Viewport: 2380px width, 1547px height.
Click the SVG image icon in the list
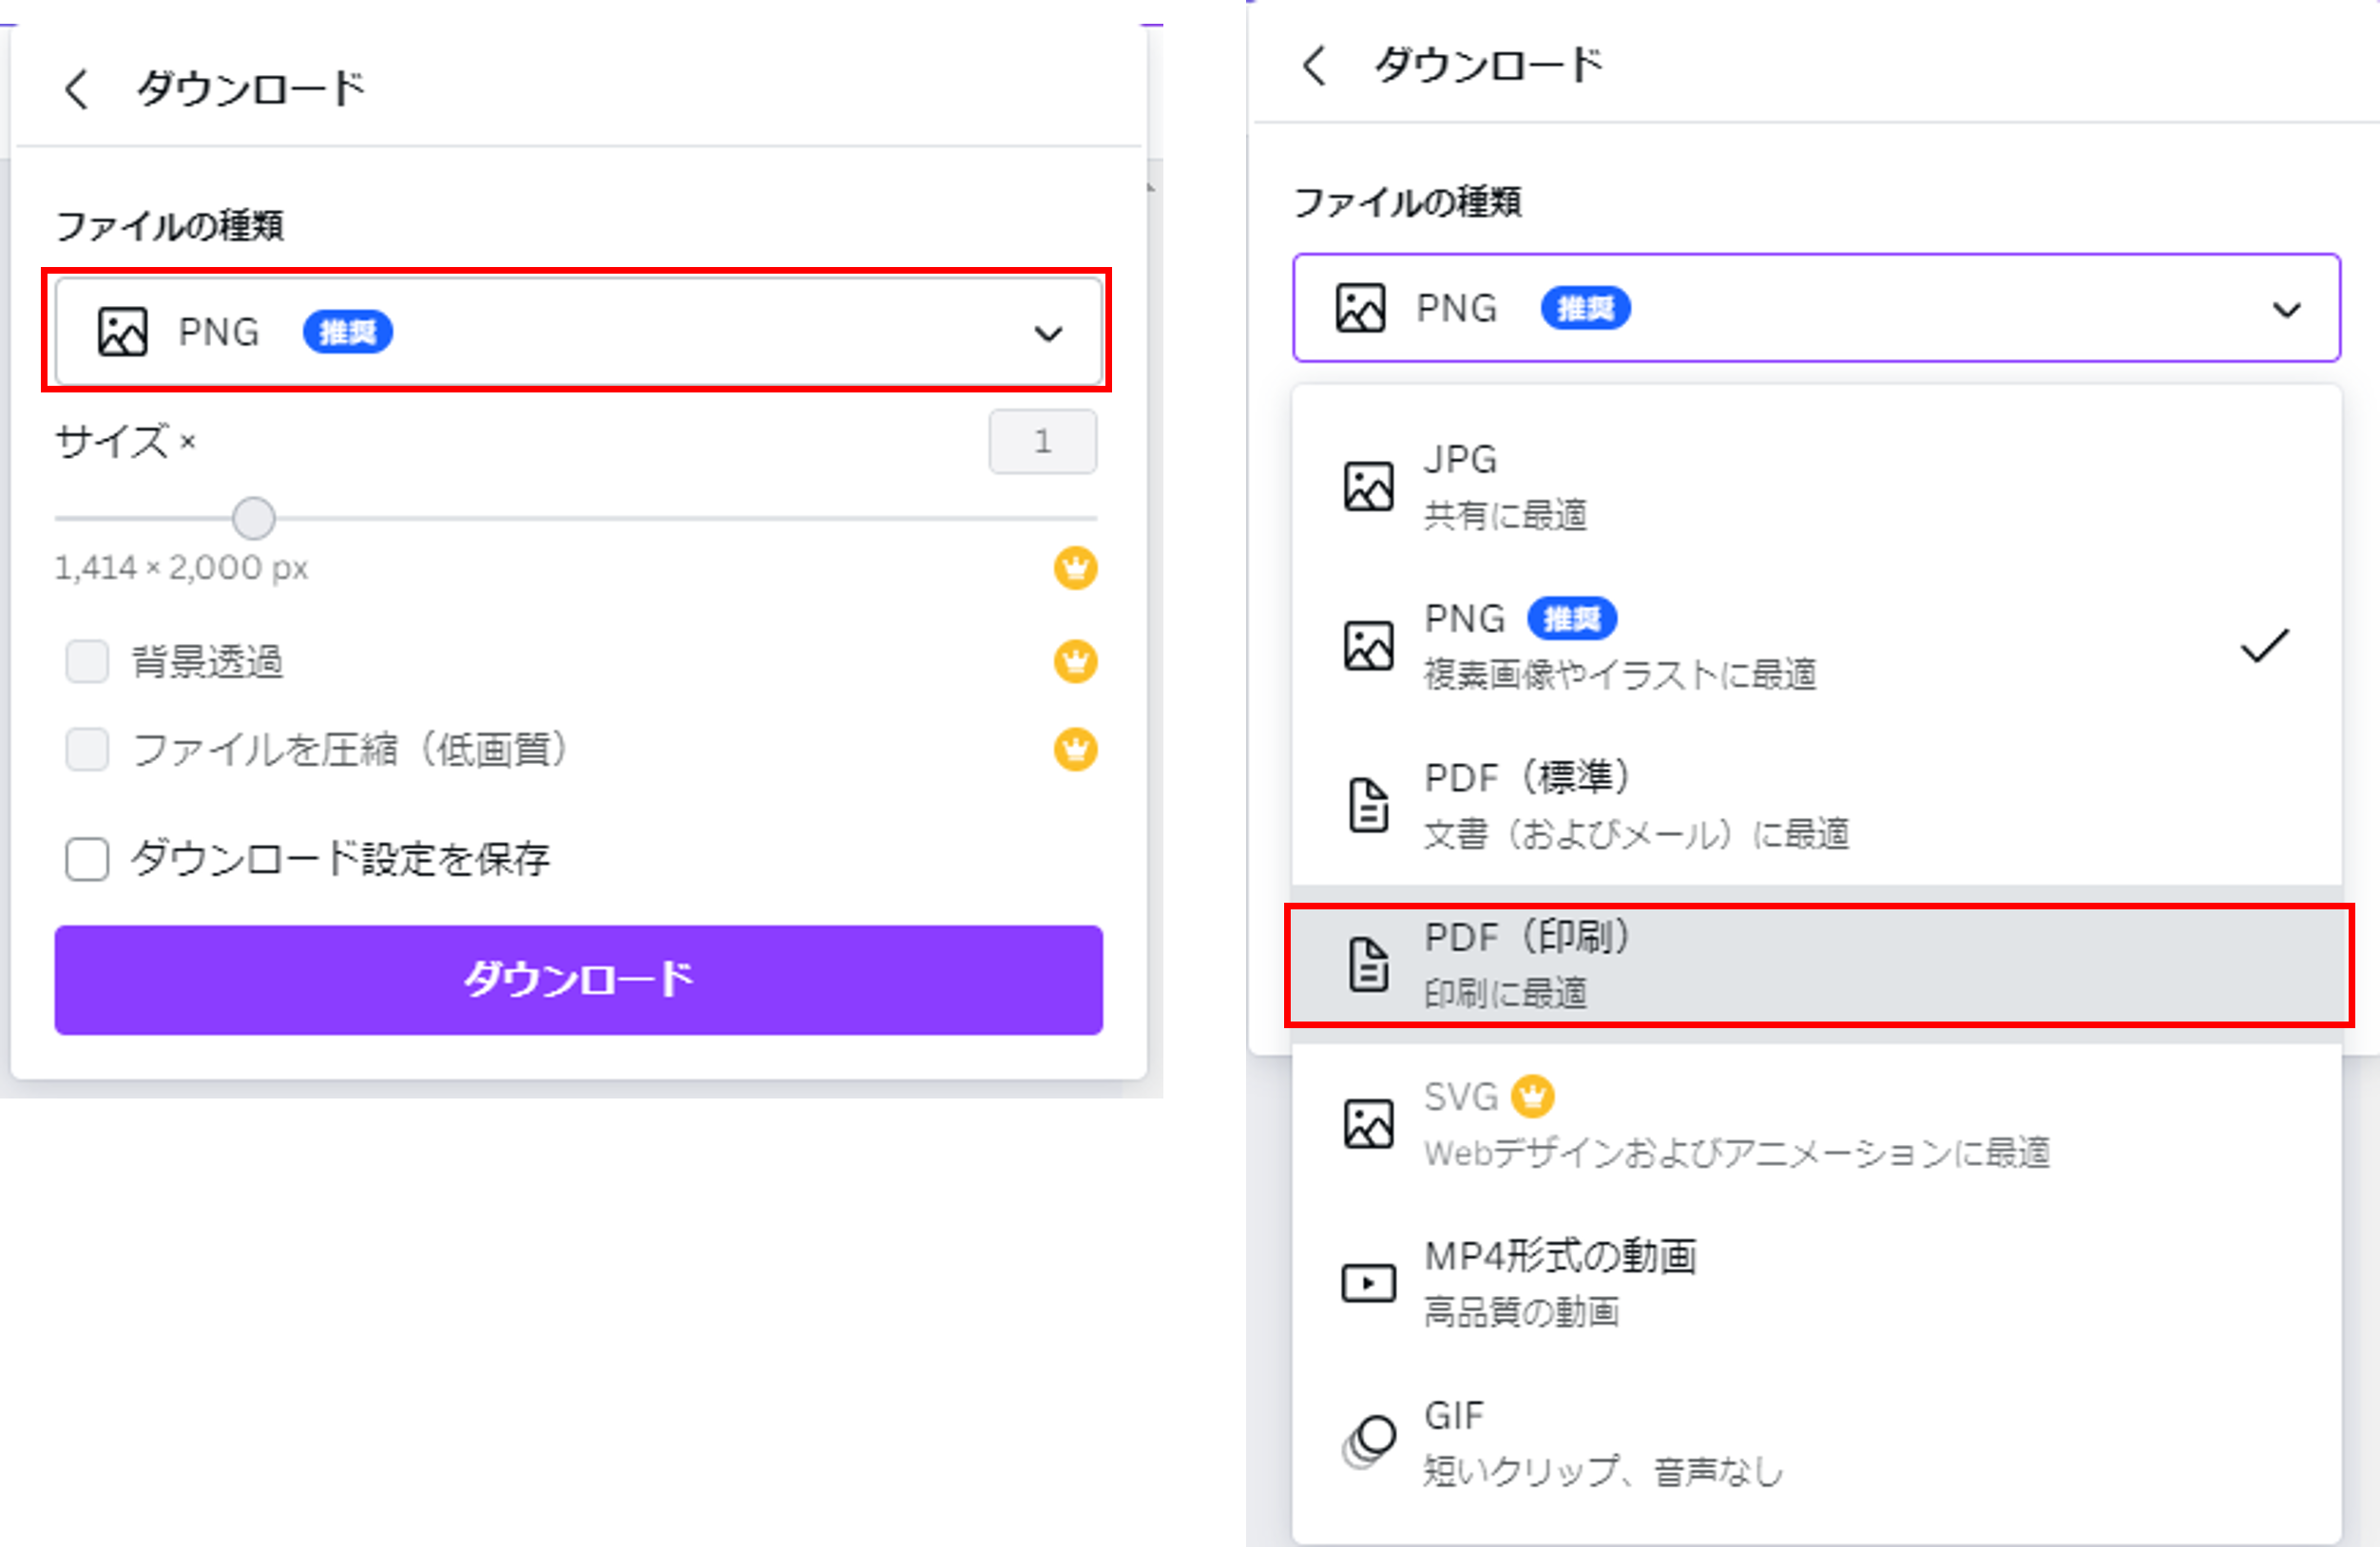(1368, 1124)
